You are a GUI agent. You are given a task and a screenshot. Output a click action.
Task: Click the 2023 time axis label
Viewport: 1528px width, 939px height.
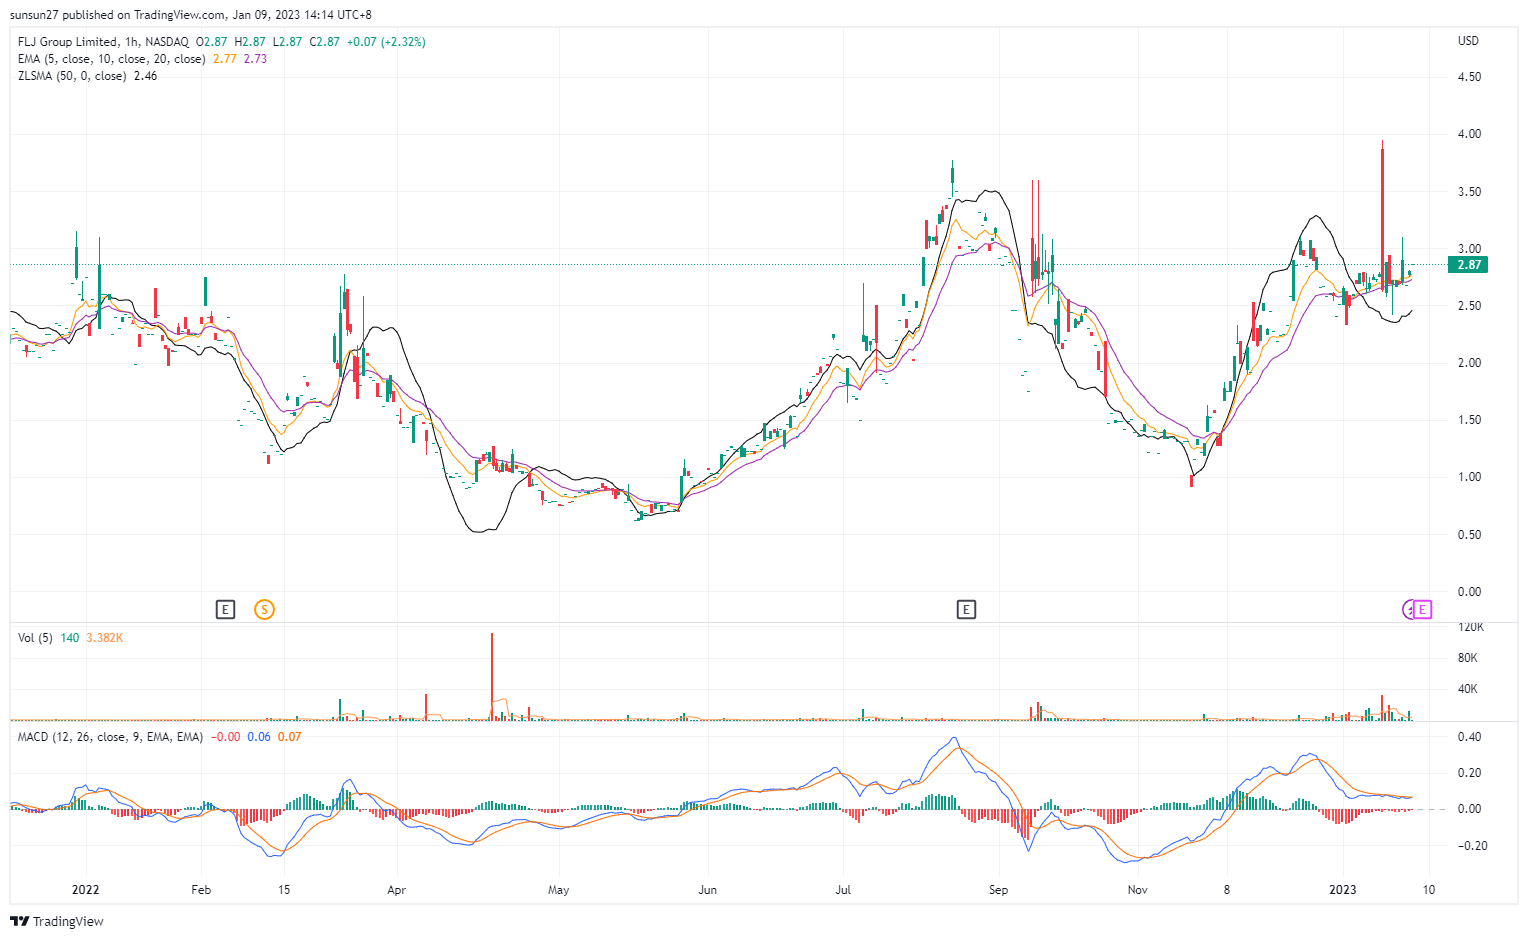[1343, 889]
